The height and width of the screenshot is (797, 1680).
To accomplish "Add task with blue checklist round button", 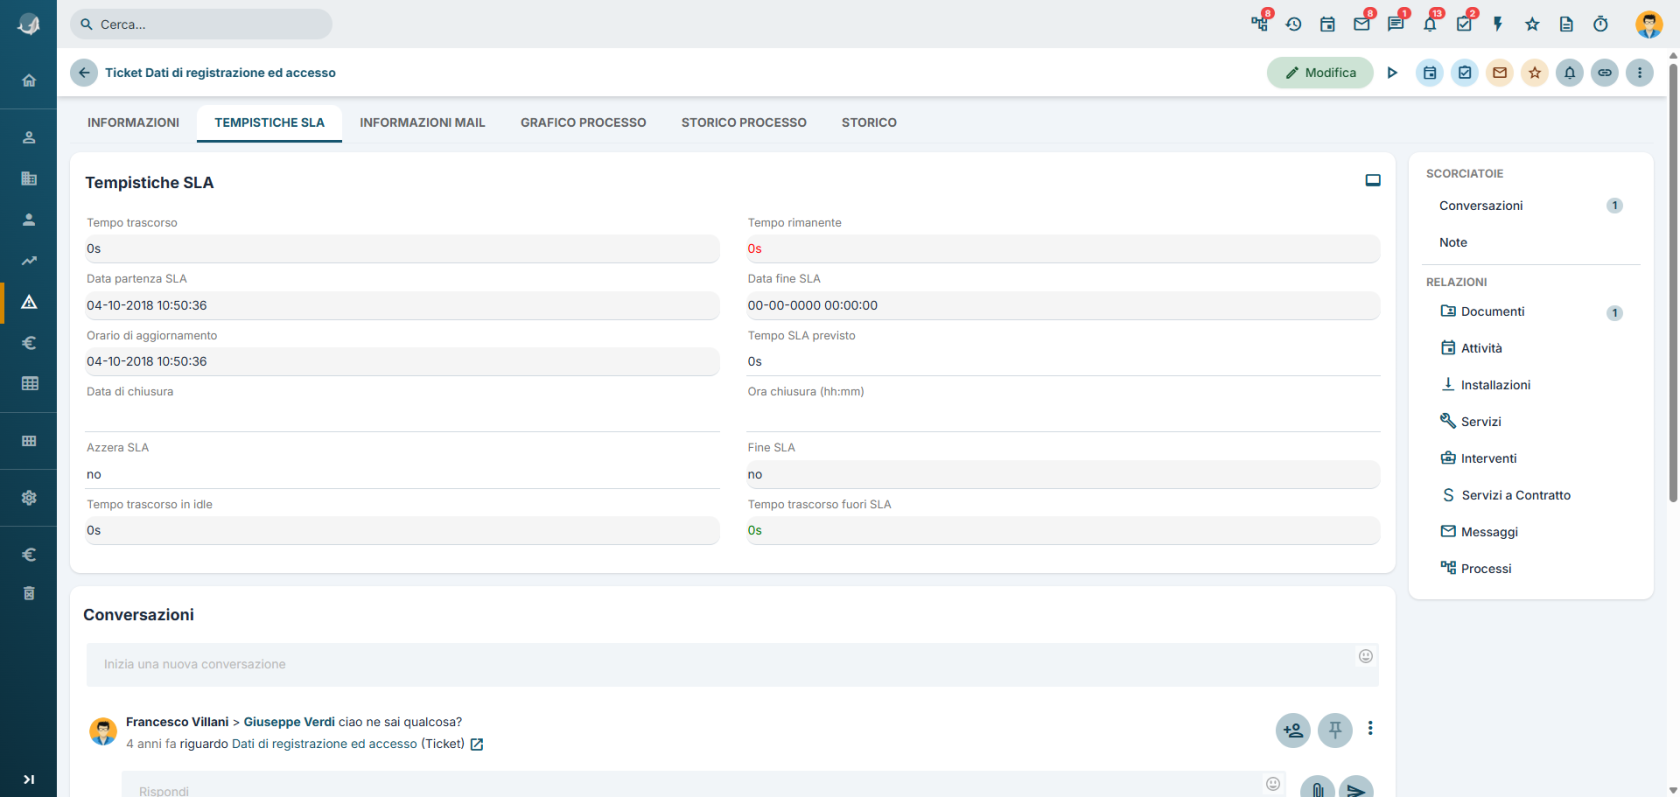I will [x=1465, y=72].
